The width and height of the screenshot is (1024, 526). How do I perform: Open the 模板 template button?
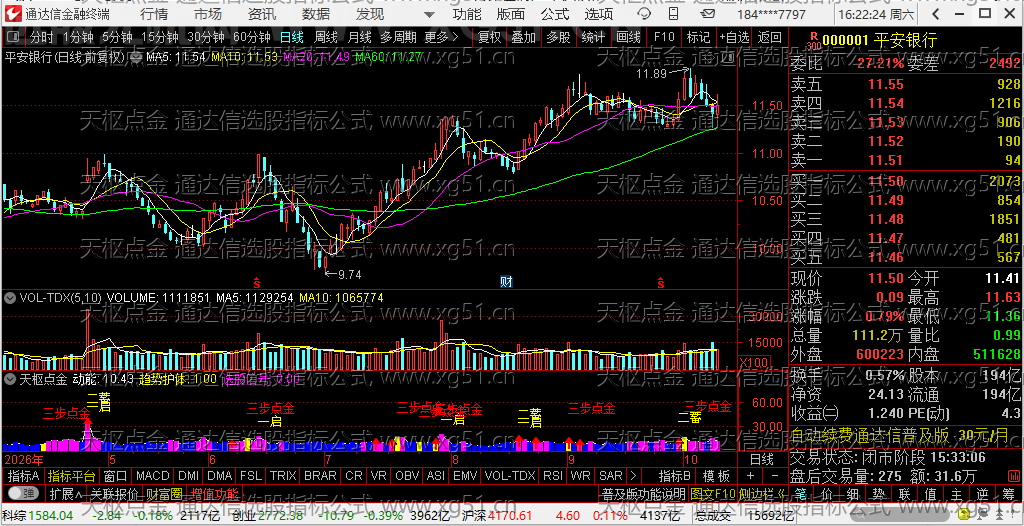point(716,476)
